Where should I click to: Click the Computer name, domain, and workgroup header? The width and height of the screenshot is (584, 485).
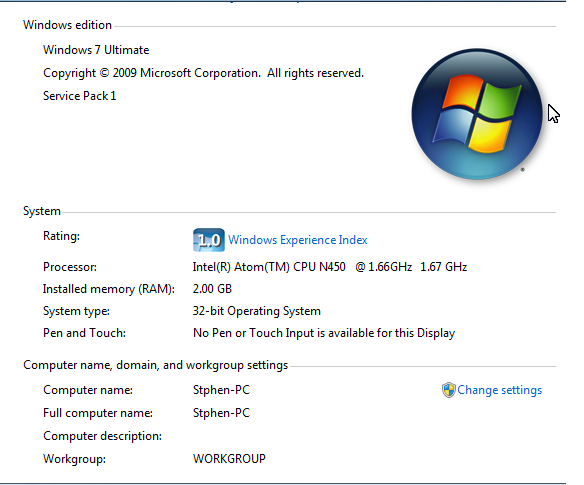[156, 365]
